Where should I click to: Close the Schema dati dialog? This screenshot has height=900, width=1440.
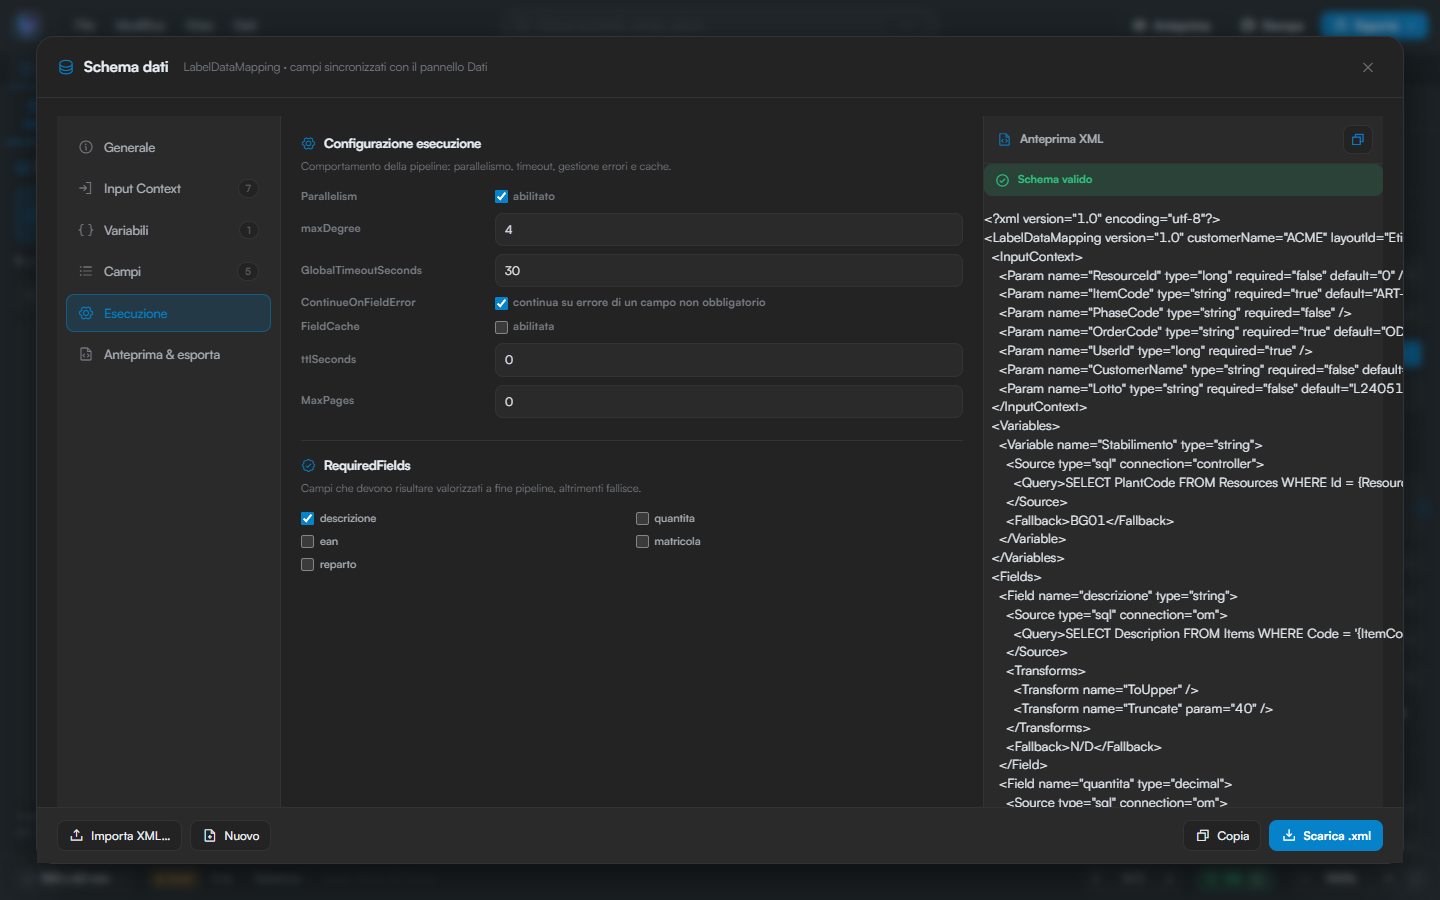click(x=1368, y=67)
